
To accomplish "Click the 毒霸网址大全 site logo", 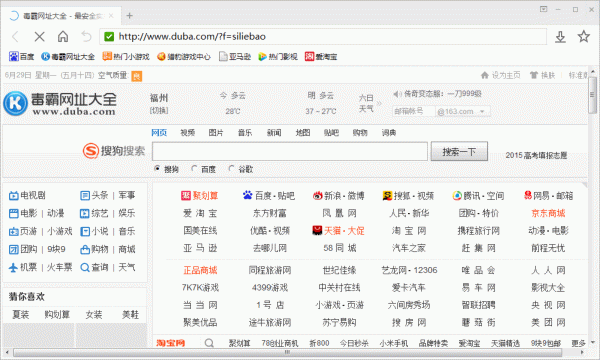I will tap(60, 103).
